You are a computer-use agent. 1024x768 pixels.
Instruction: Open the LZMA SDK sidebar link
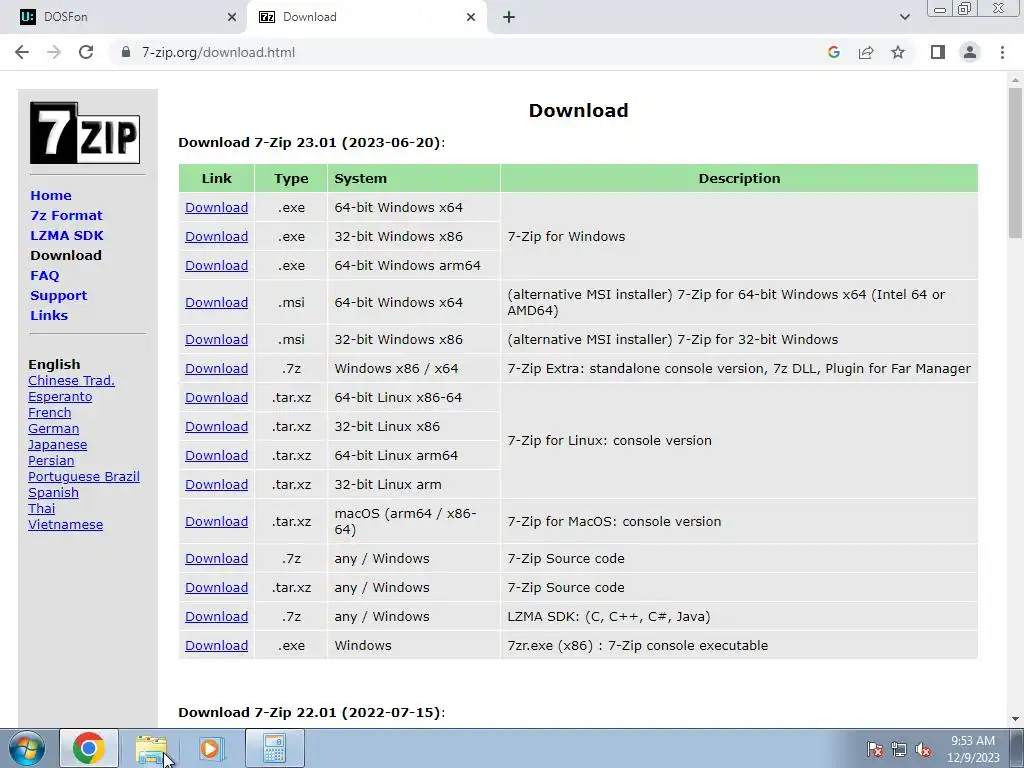click(x=67, y=236)
